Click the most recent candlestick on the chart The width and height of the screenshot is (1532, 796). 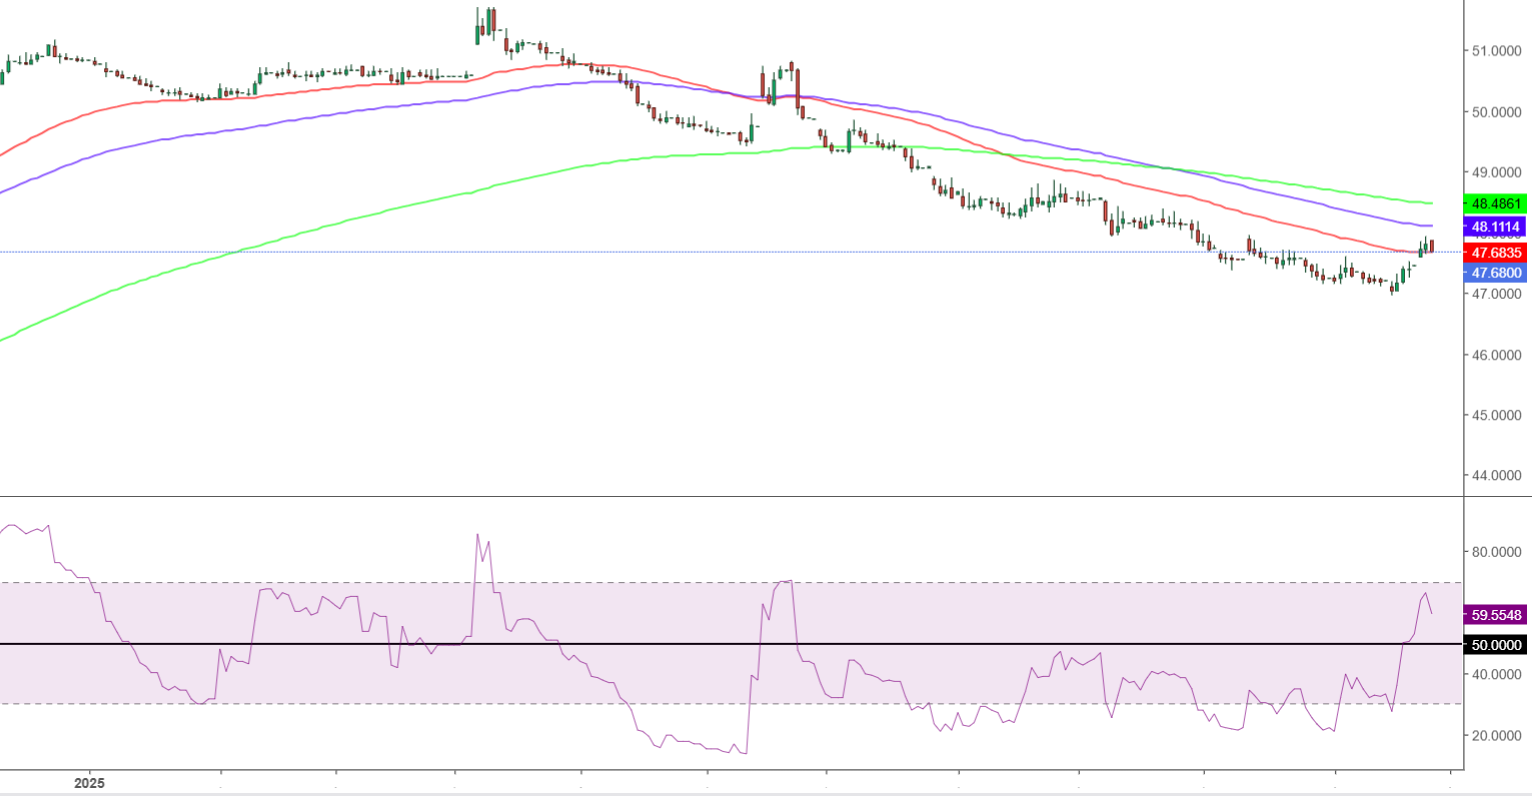click(1432, 246)
